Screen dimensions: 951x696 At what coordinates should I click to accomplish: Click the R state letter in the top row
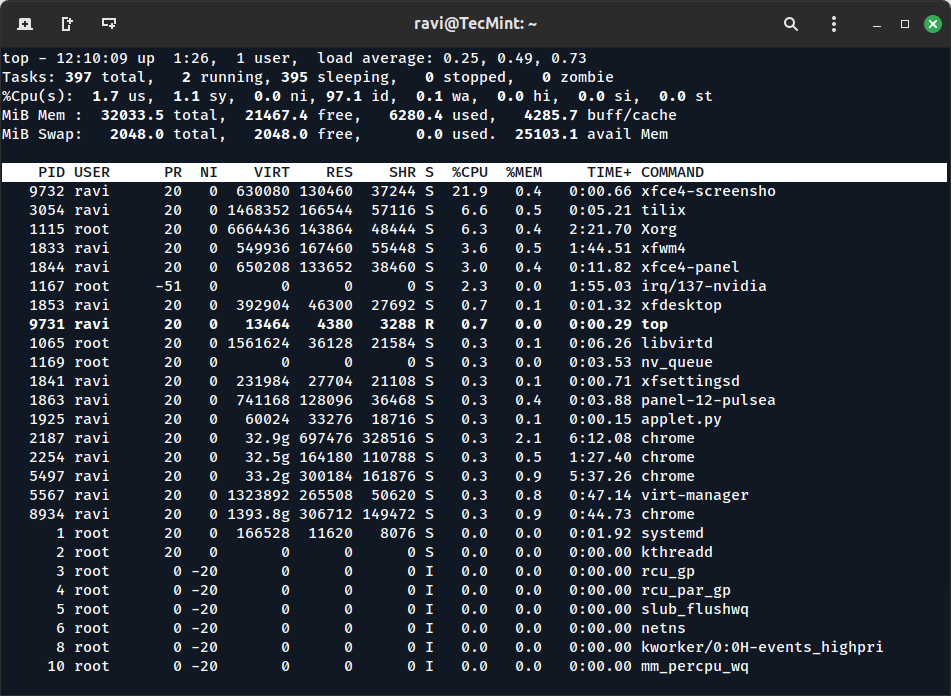tap(429, 324)
